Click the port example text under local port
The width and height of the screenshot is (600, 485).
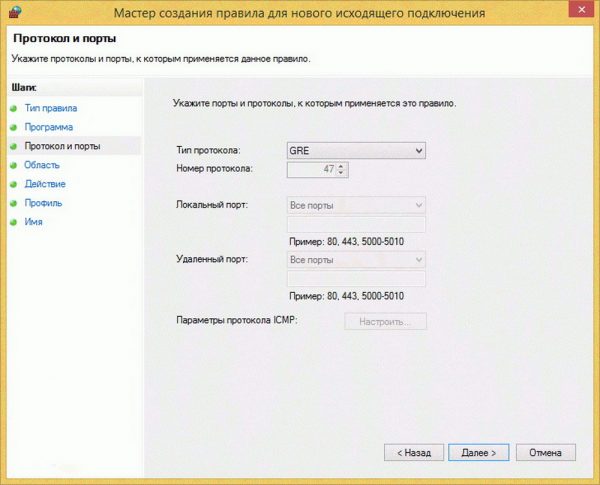[x=346, y=242]
